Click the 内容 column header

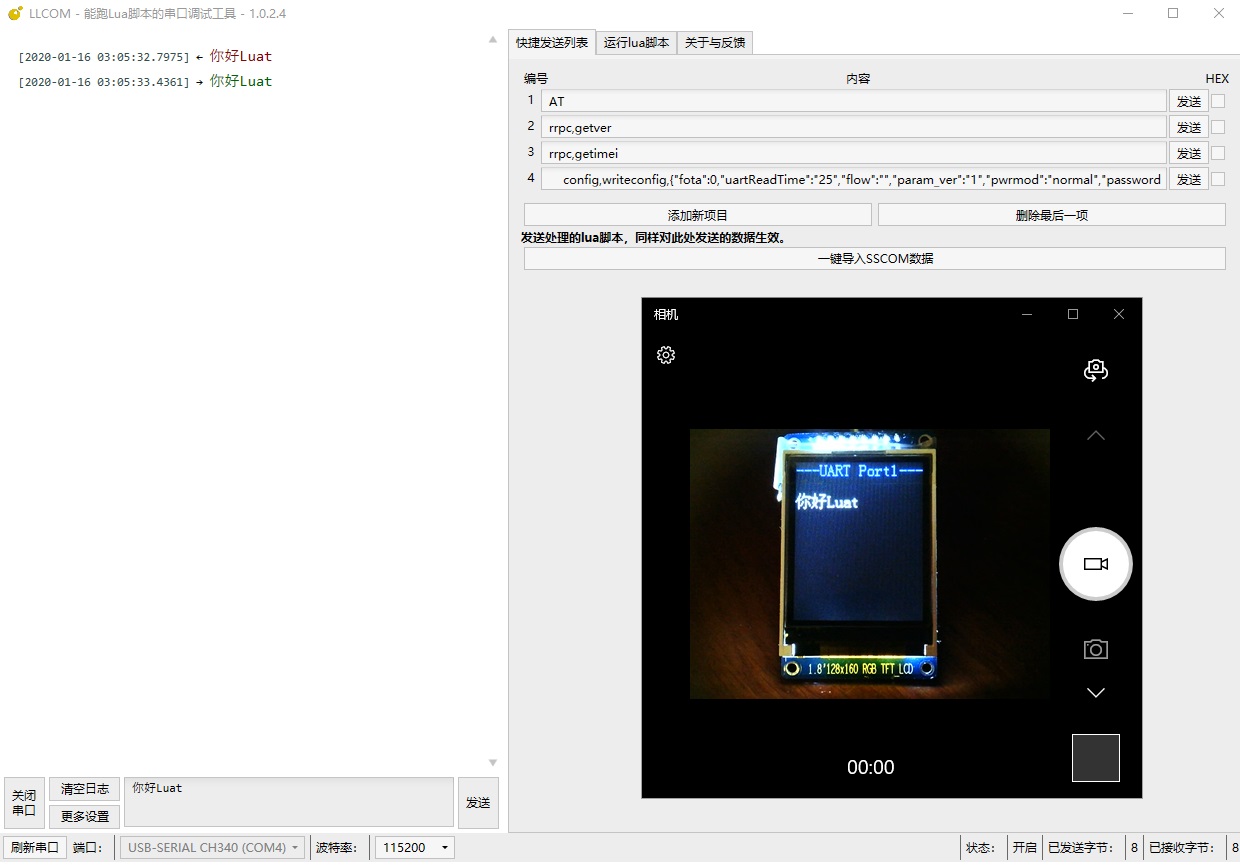[x=858, y=78]
